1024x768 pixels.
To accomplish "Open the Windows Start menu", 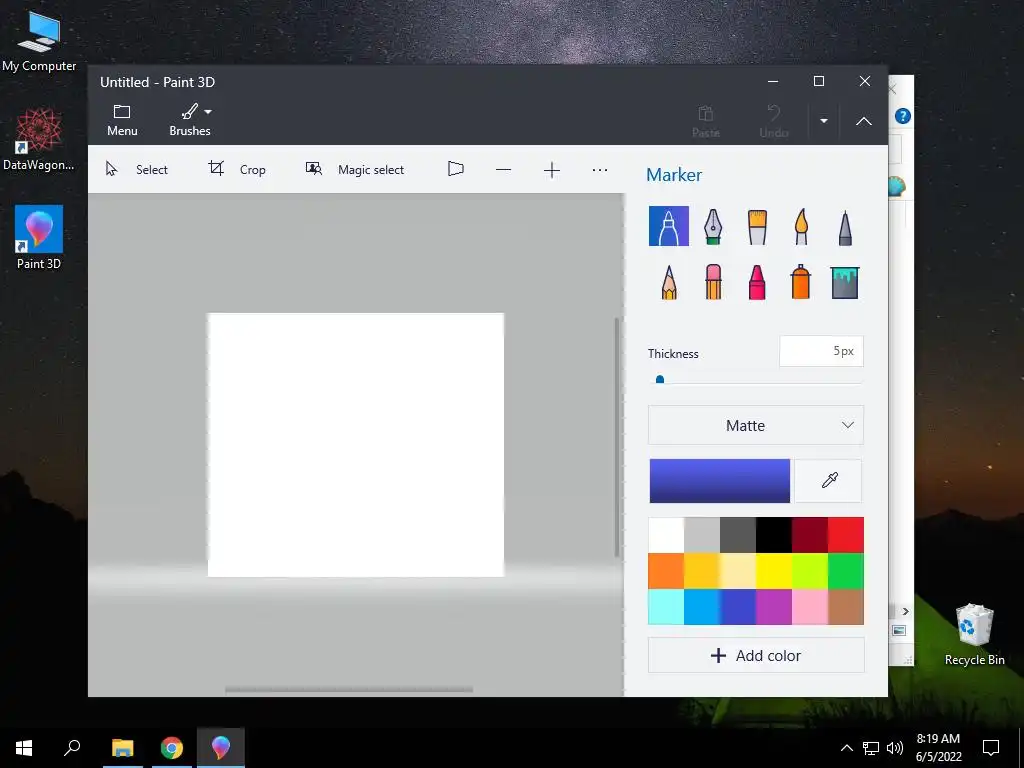I will (x=24, y=748).
